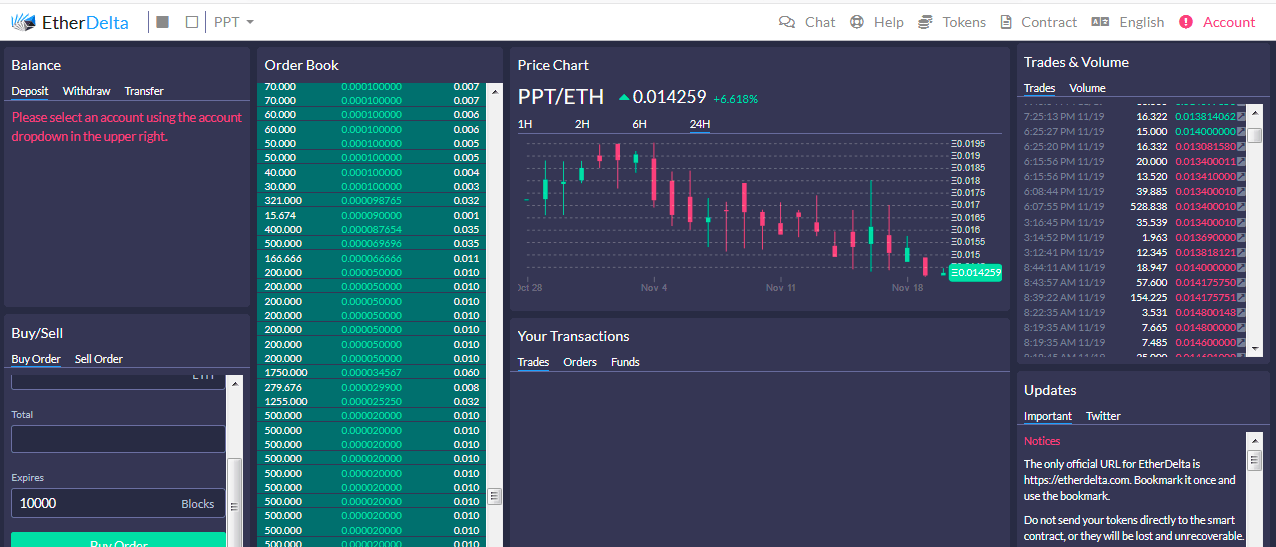Select the Withdraw tab in Balance
The height and width of the screenshot is (547, 1276).
pyautogui.click(x=87, y=91)
